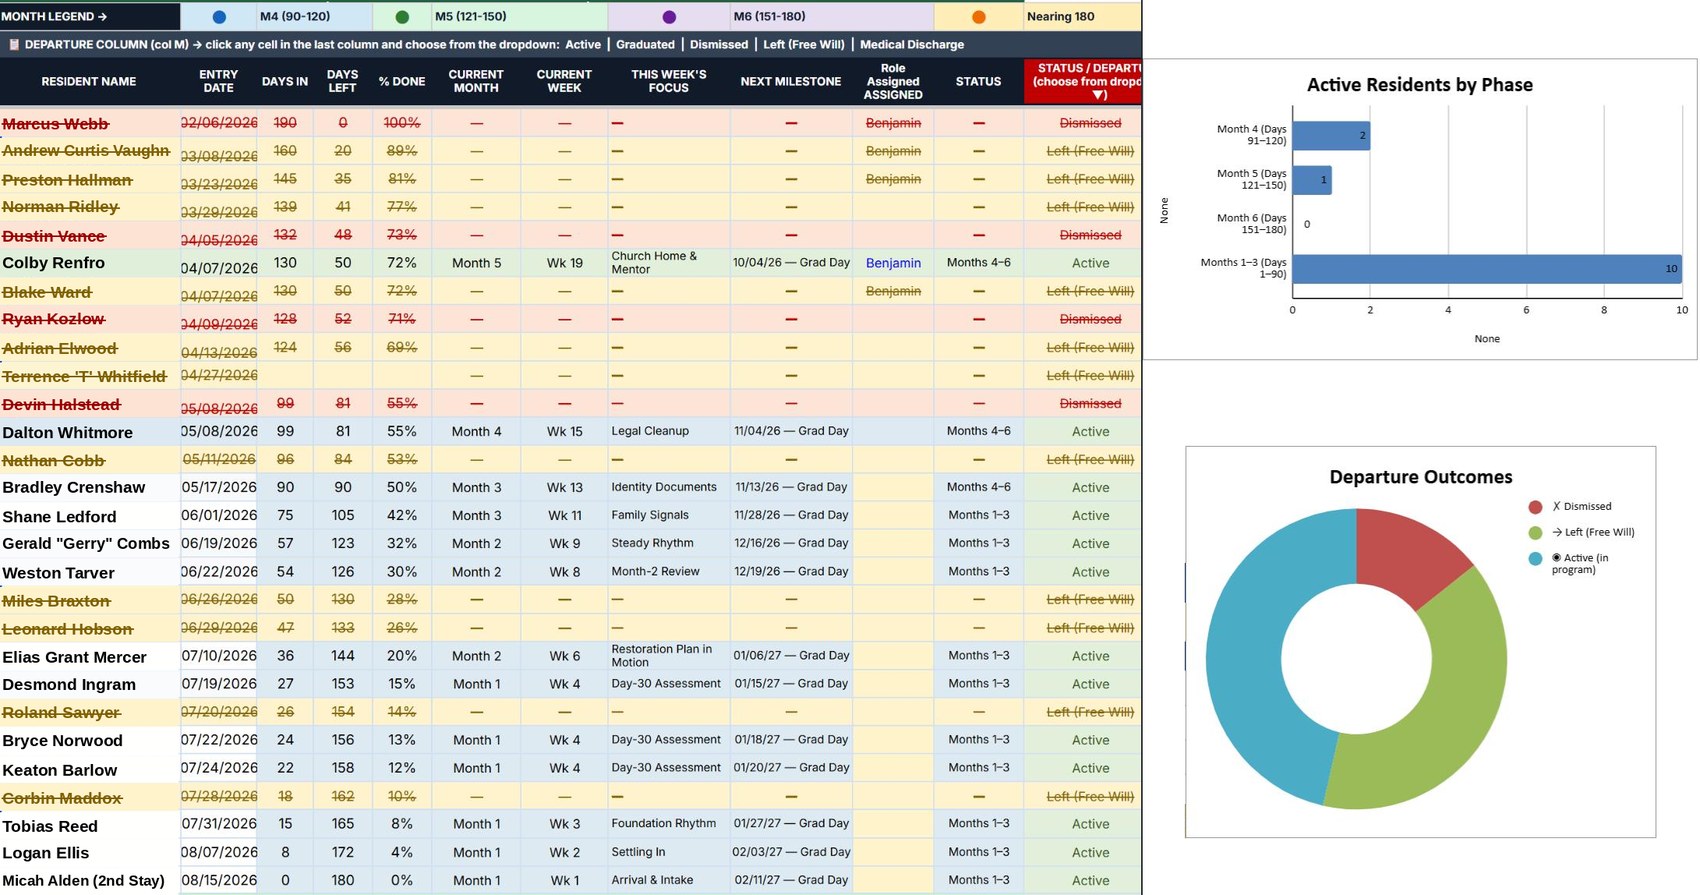Select Desmond Ingram's 01/15/27 Grad Day cell
The height and width of the screenshot is (895, 1700).
tap(791, 684)
